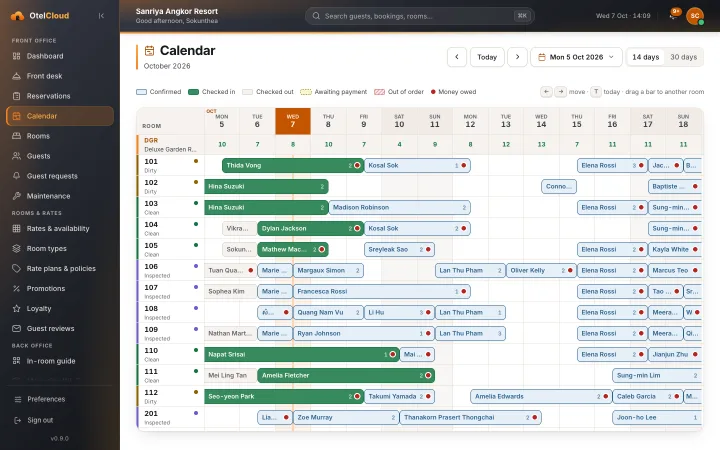
Task: Click the Rooms bed icon
Action: pyautogui.click(x=17, y=136)
